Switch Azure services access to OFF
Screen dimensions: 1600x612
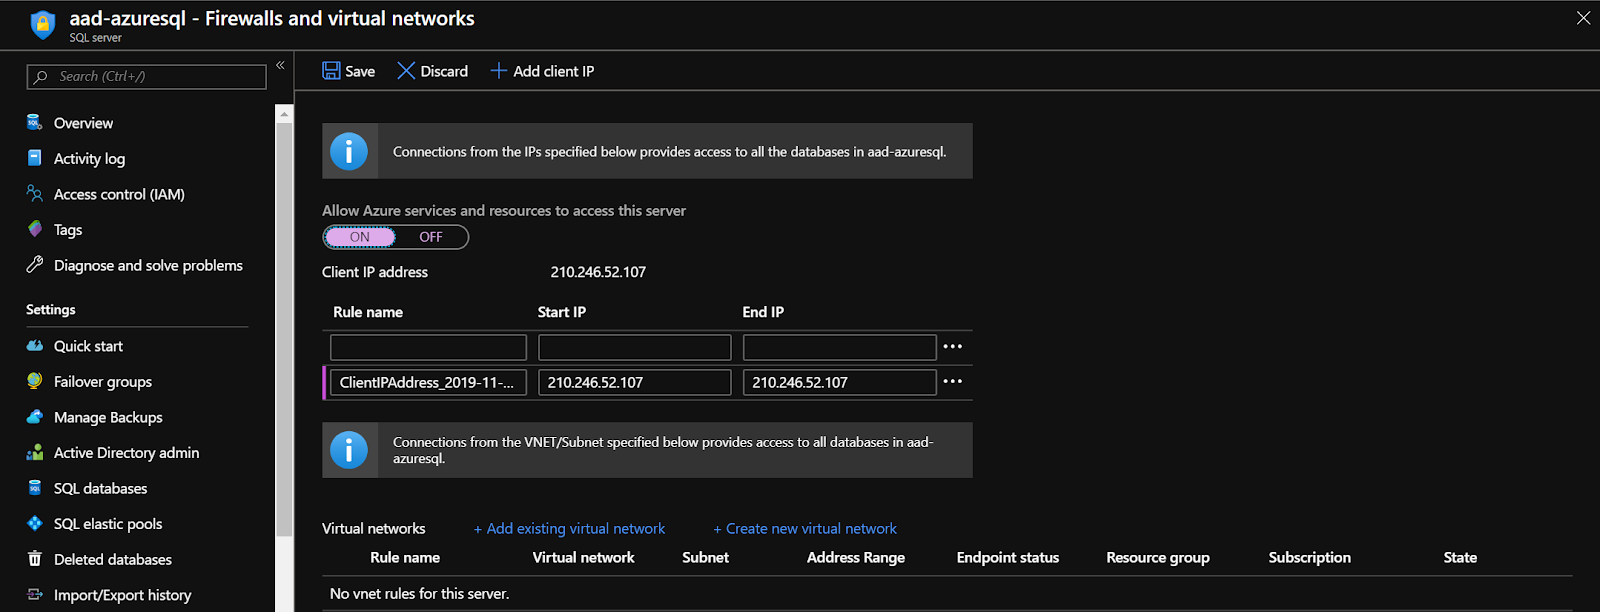tap(431, 237)
